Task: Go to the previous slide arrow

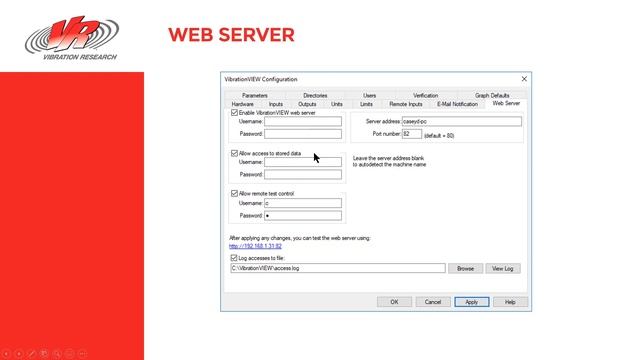Action: pos(6,353)
